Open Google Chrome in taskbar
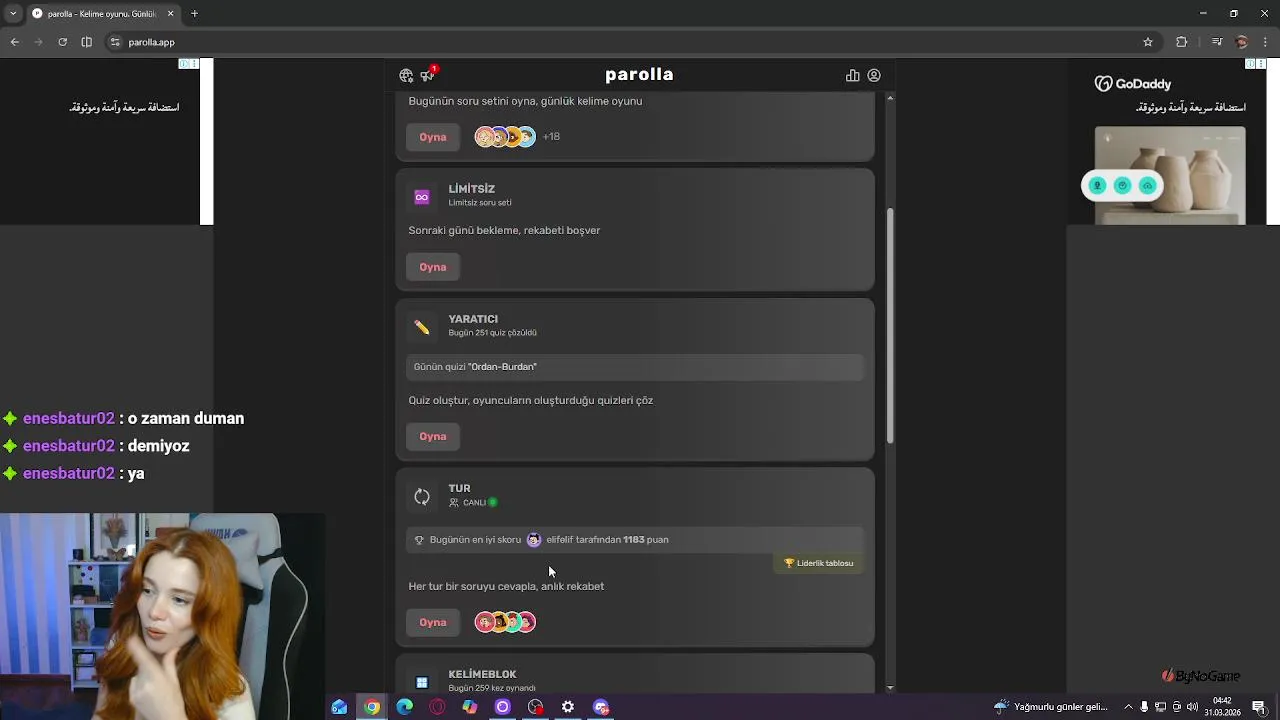The image size is (1280, 720). tap(372, 707)
